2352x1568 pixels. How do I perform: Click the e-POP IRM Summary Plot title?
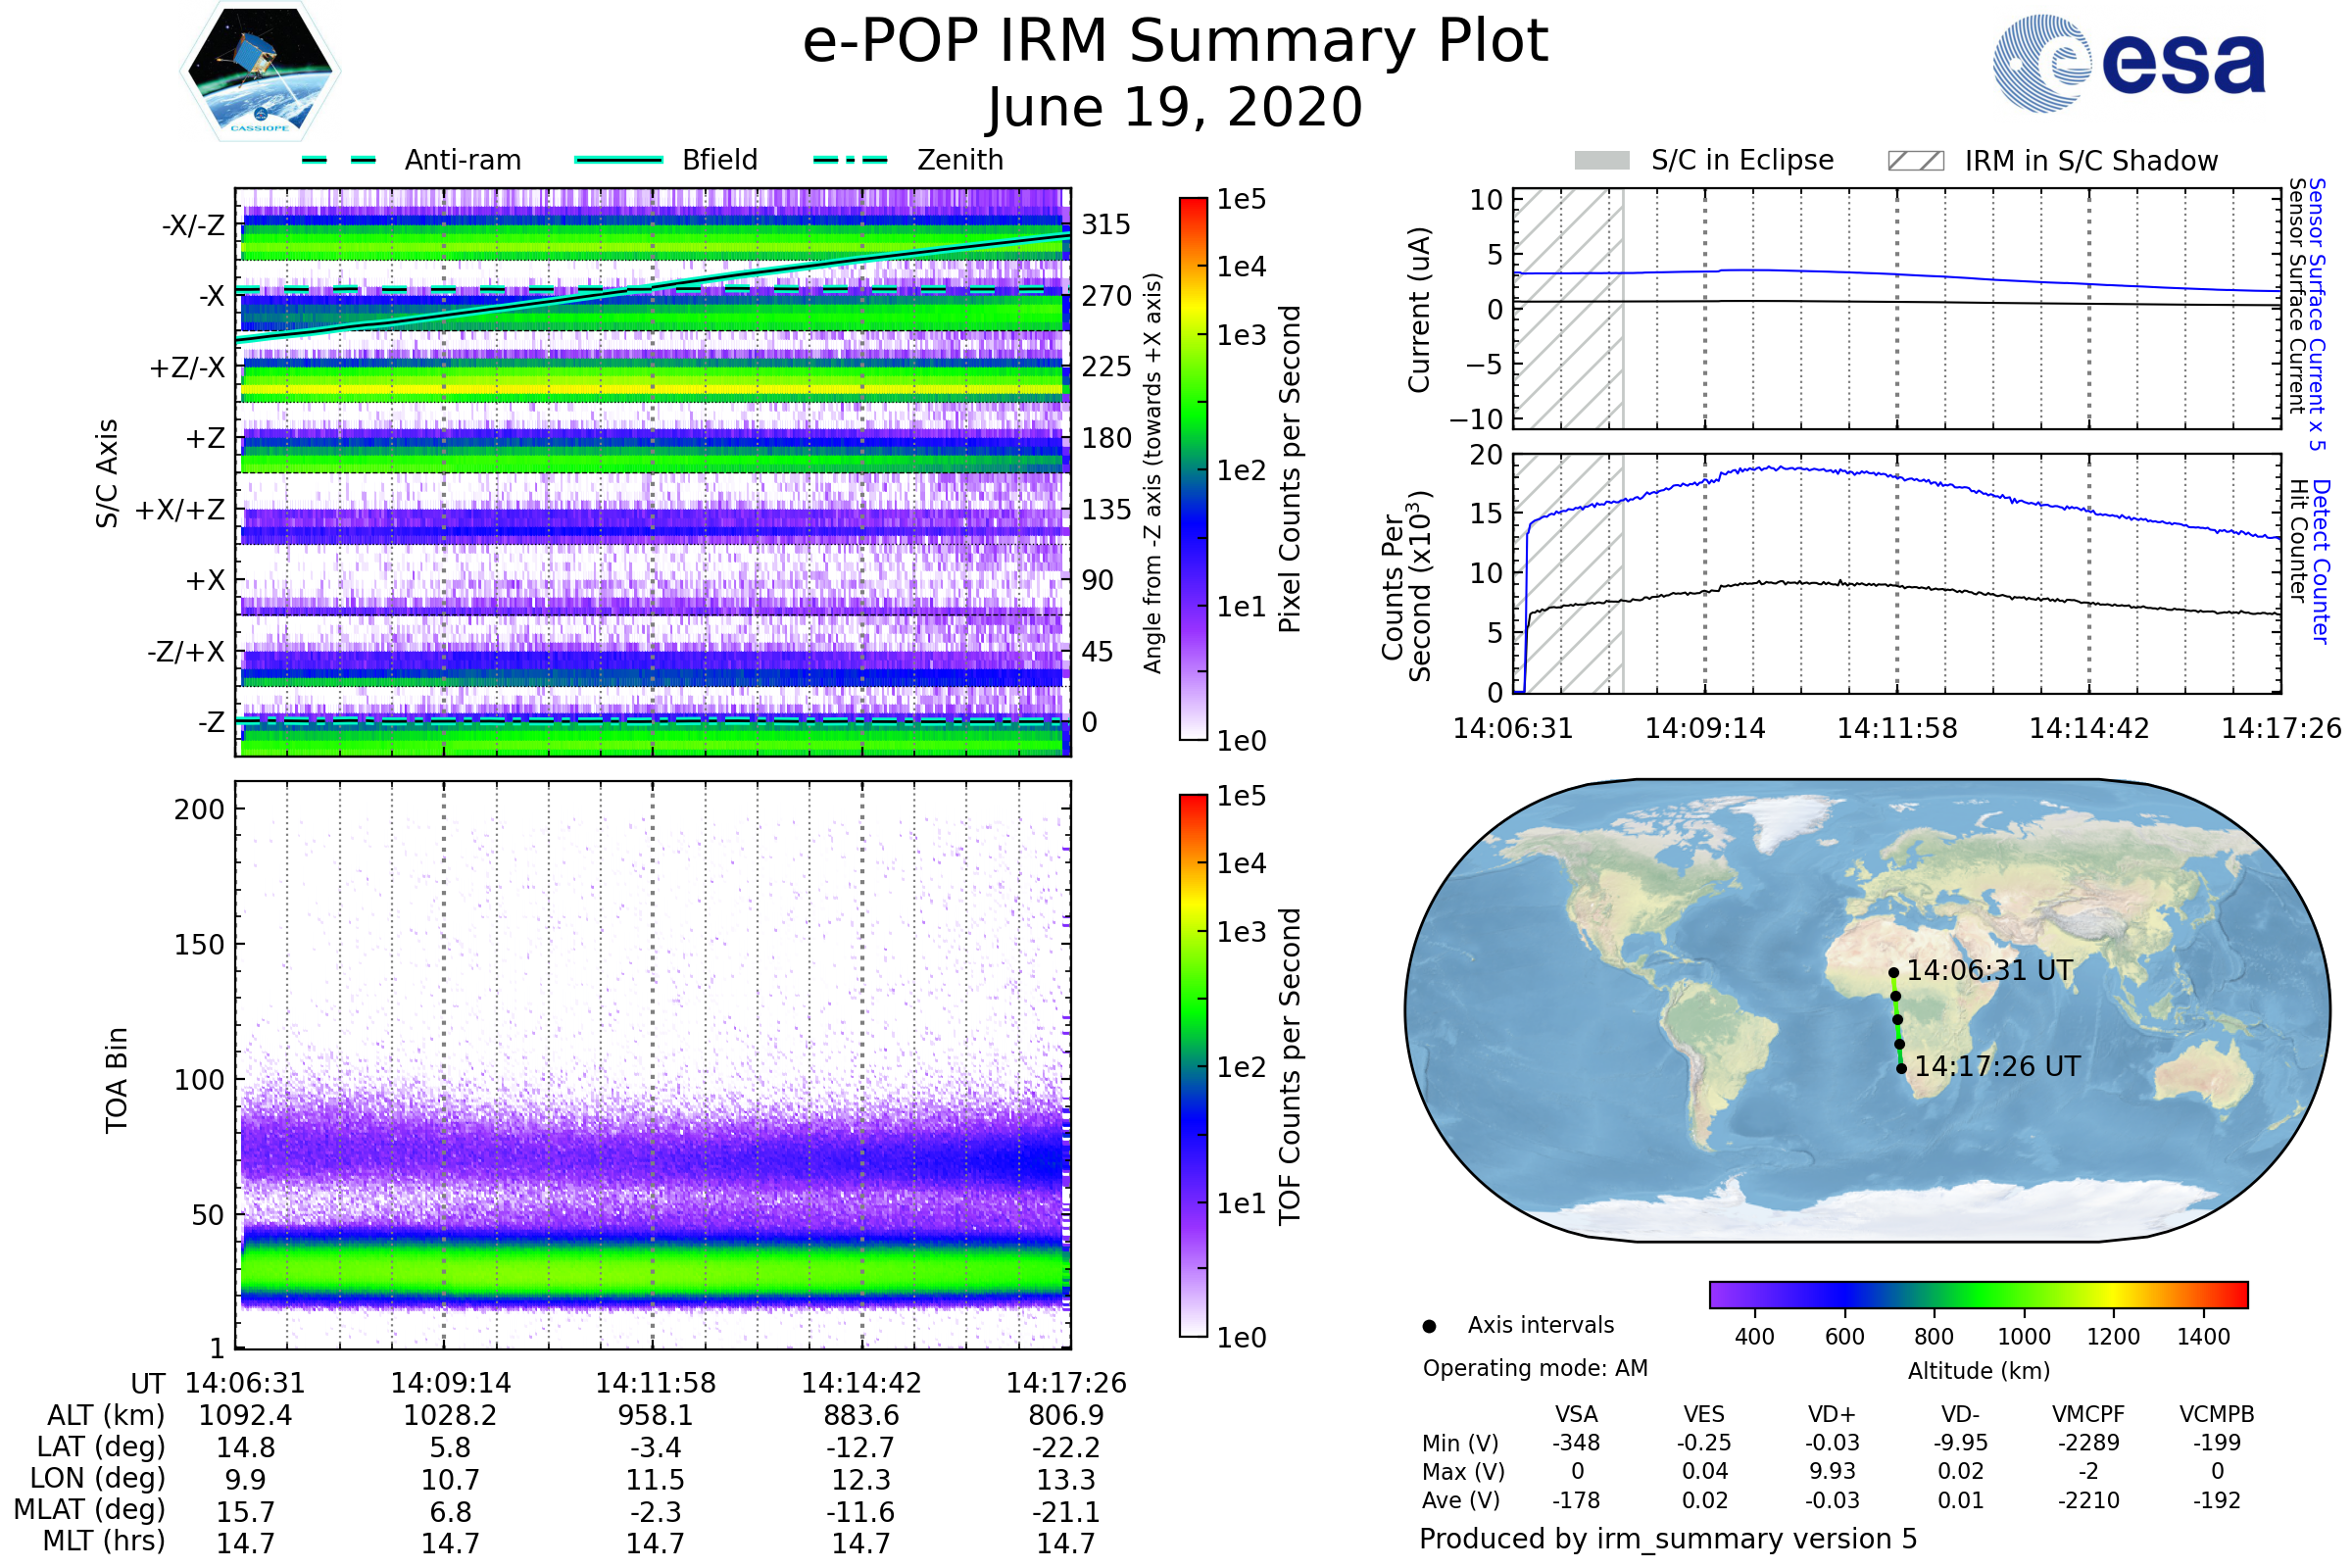1175,42
